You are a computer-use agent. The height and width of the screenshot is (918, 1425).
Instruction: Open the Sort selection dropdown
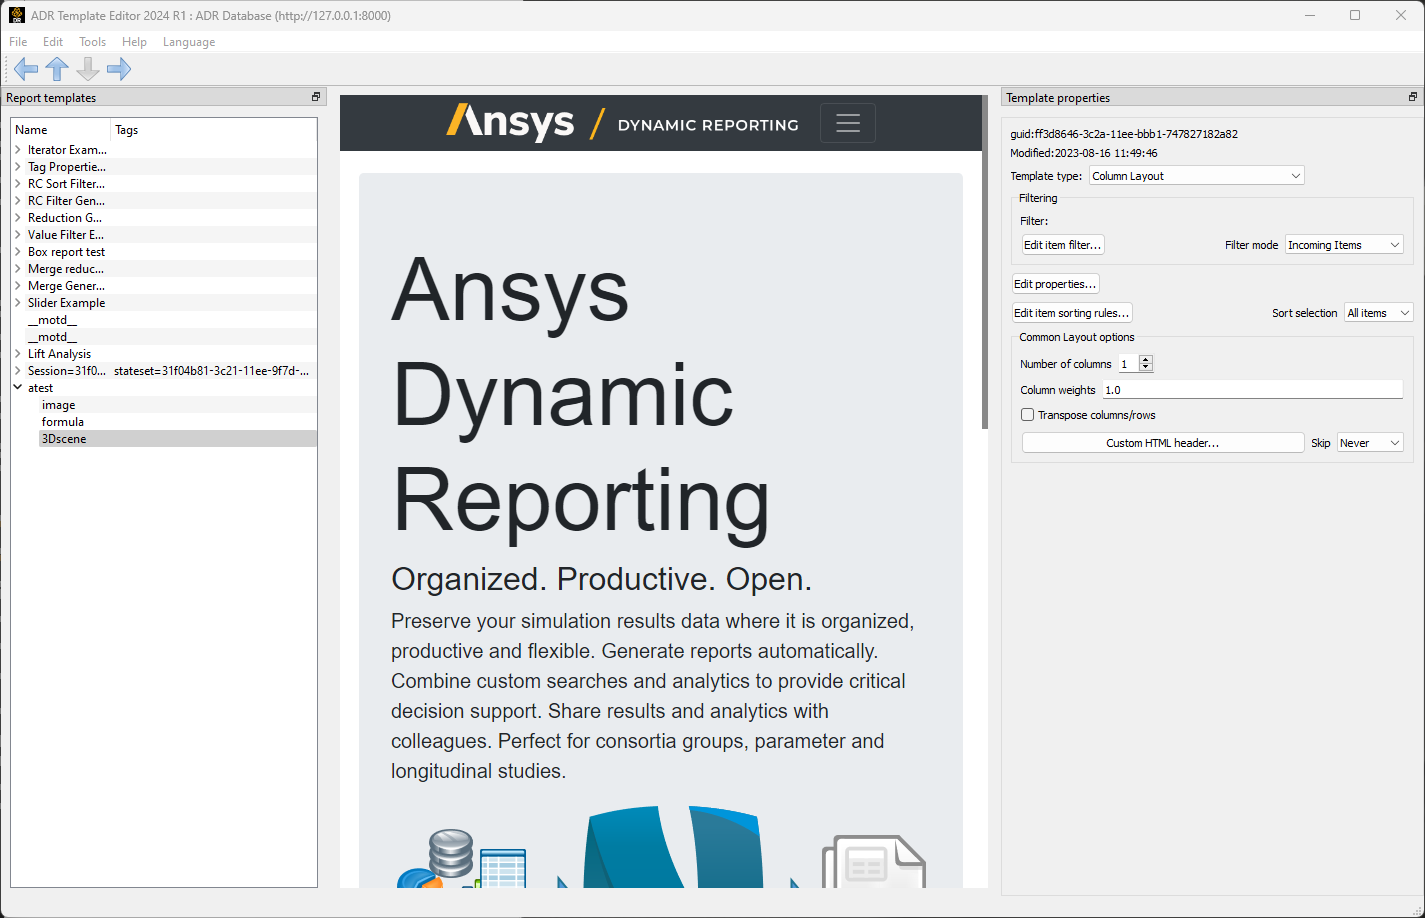[1378, 313]
